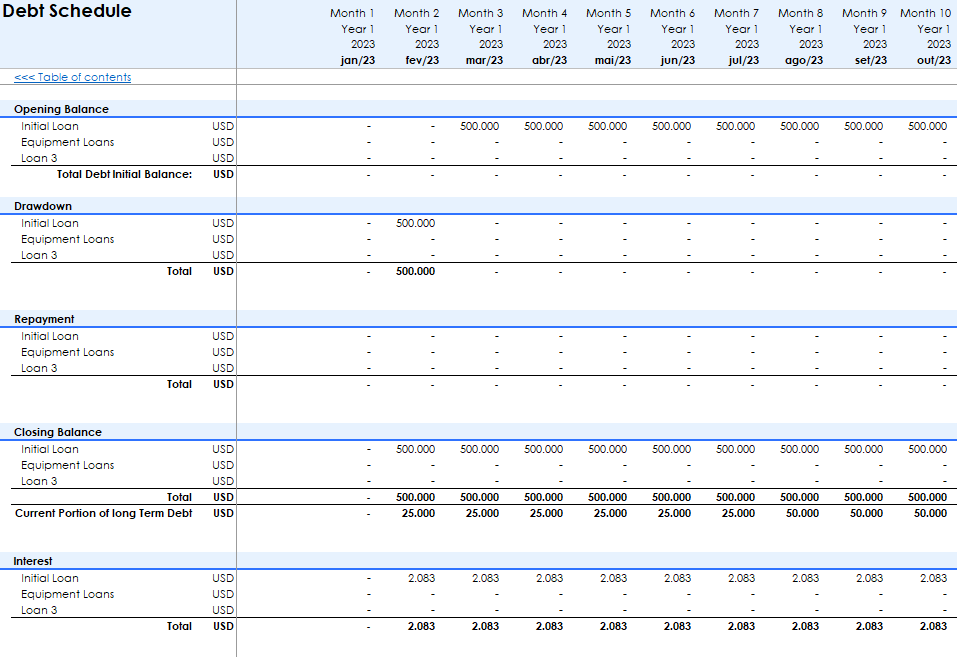Select the Drawdown section header
Image resolution: width=957 pixels, height=657 pixels.
pyautogui.click(x=43, y=206)
